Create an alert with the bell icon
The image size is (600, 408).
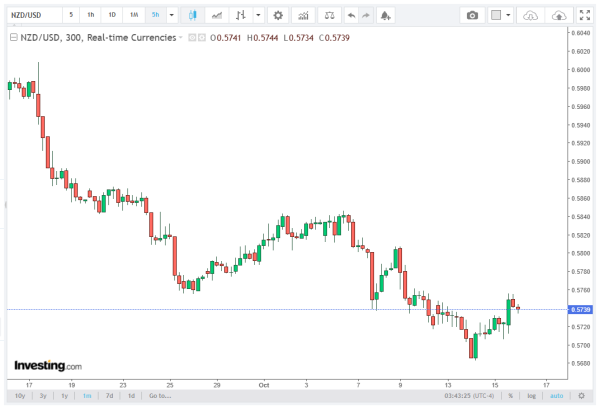click(x=387, y=16)
